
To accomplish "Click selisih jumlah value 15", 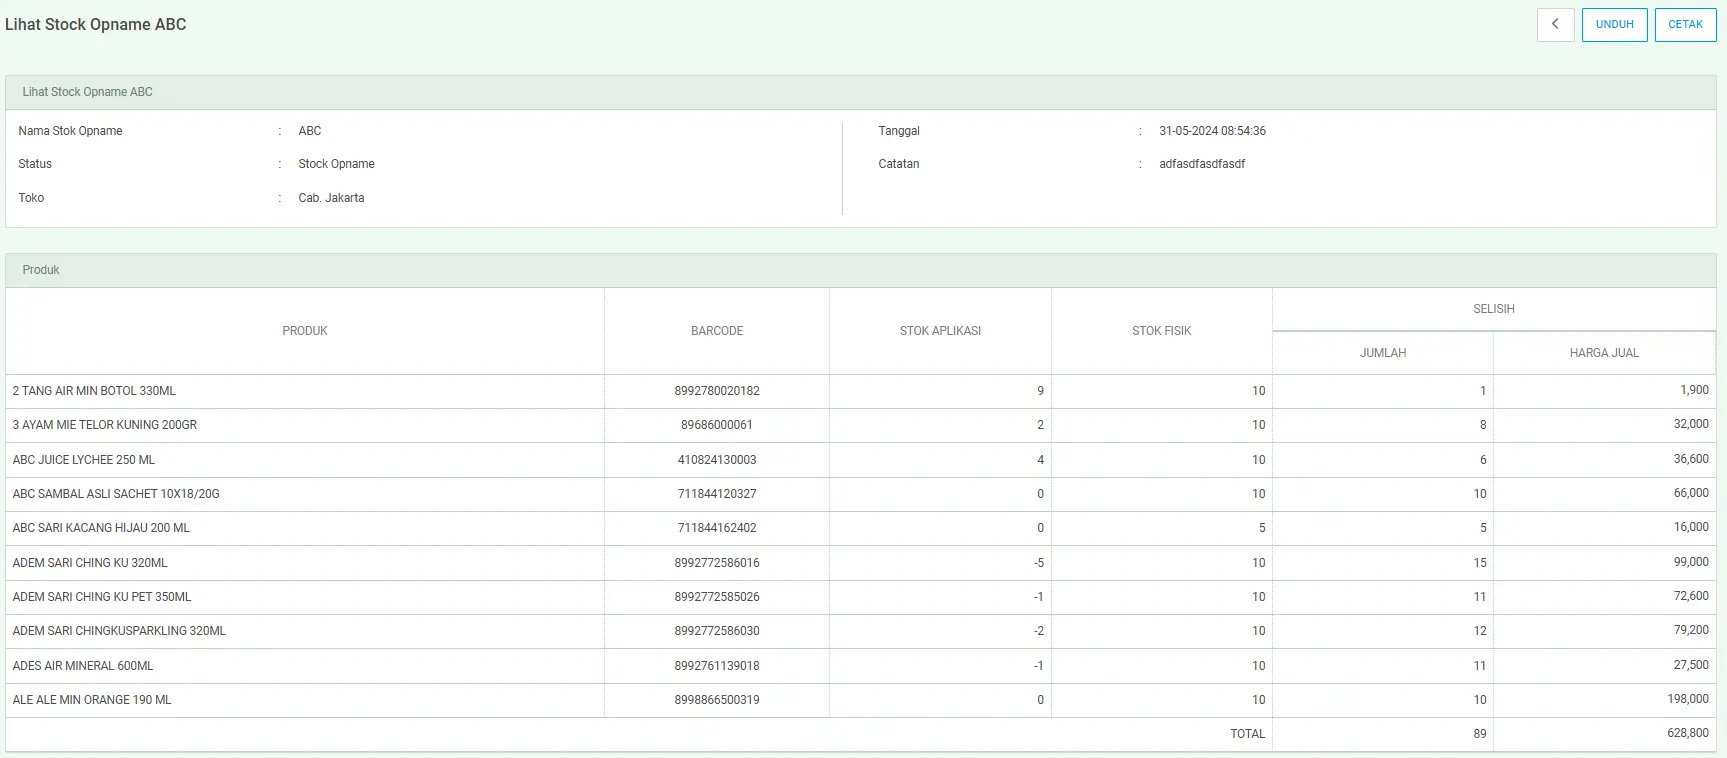I will (1480, 563).
